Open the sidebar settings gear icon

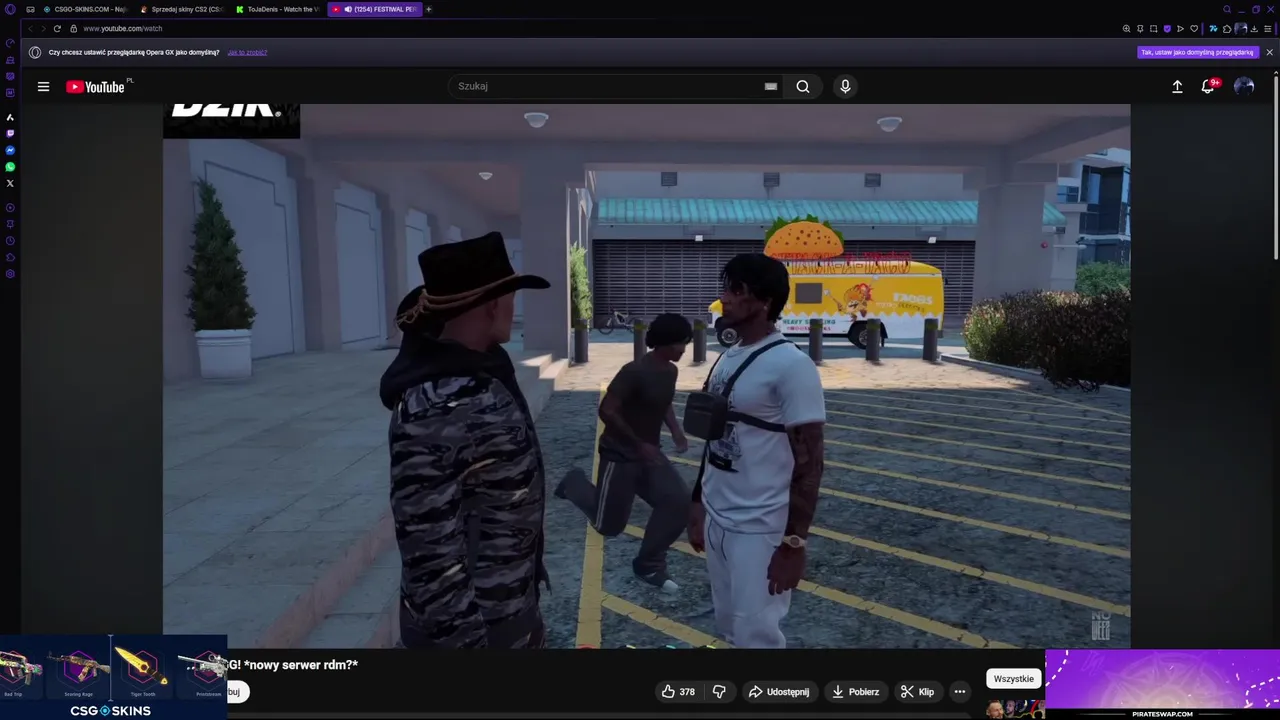click(10, 274)
